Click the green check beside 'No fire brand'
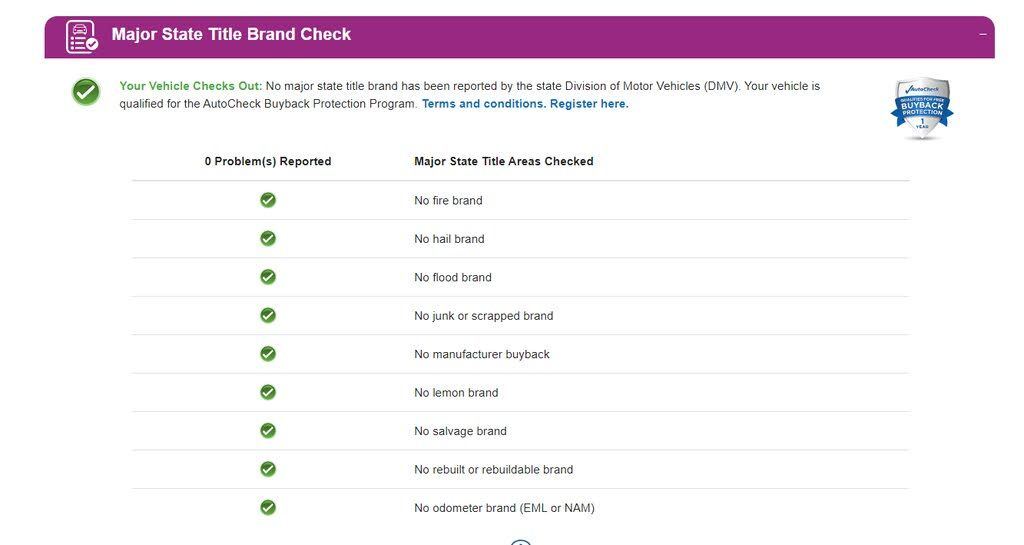 268,200
